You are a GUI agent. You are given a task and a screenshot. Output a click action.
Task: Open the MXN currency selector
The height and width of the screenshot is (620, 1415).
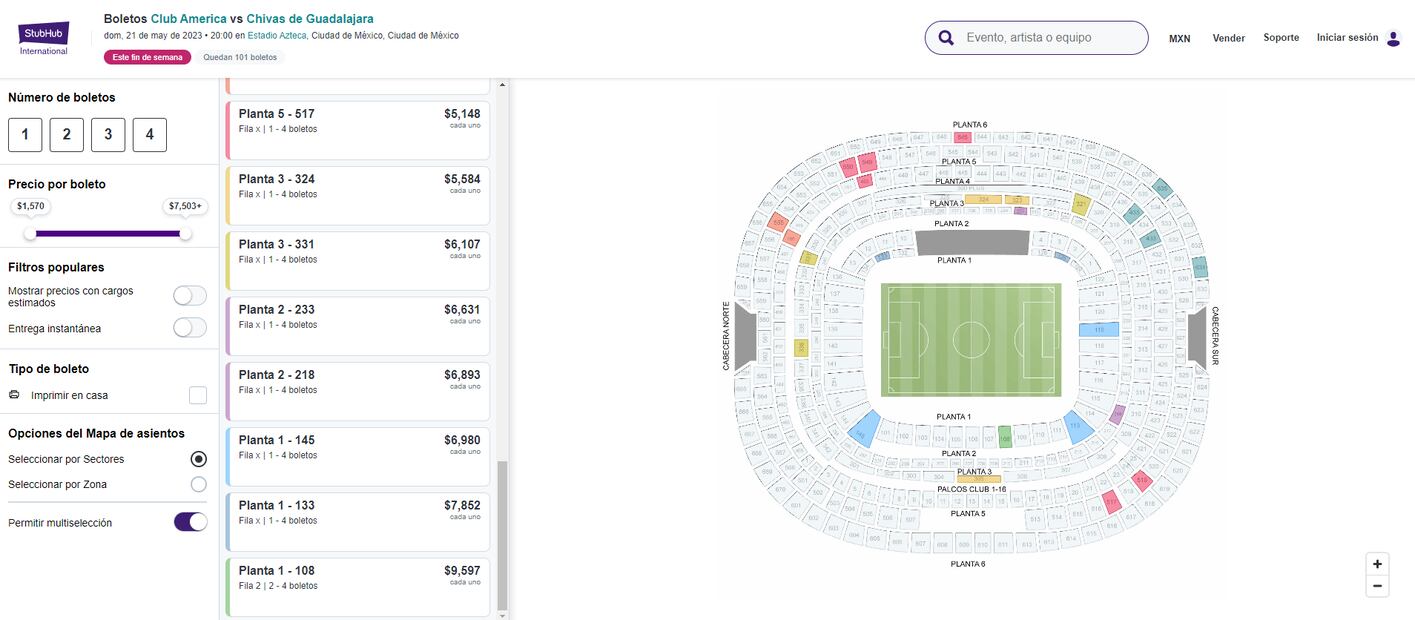pyautogui.click(x=1179, y=38)
